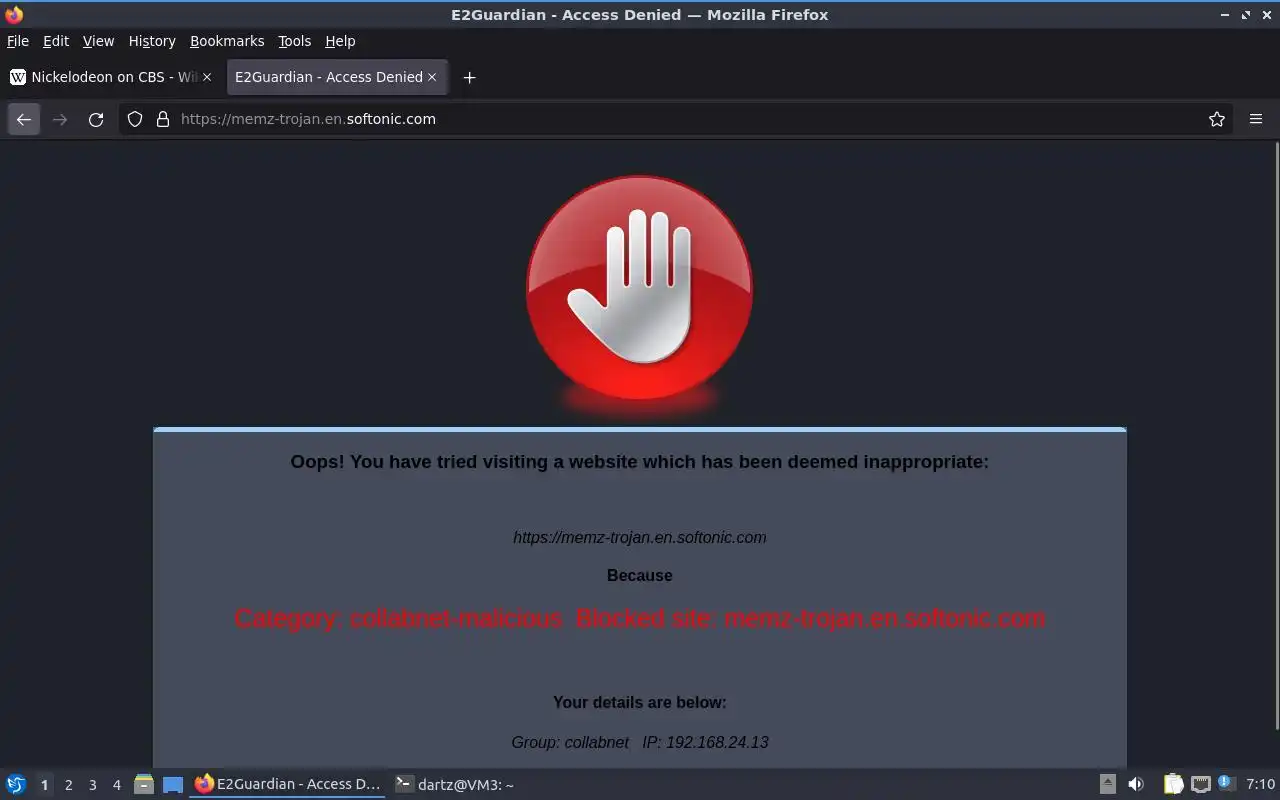Open the File menu
The width and height of the screenshot is (1280, 800).
18,41
